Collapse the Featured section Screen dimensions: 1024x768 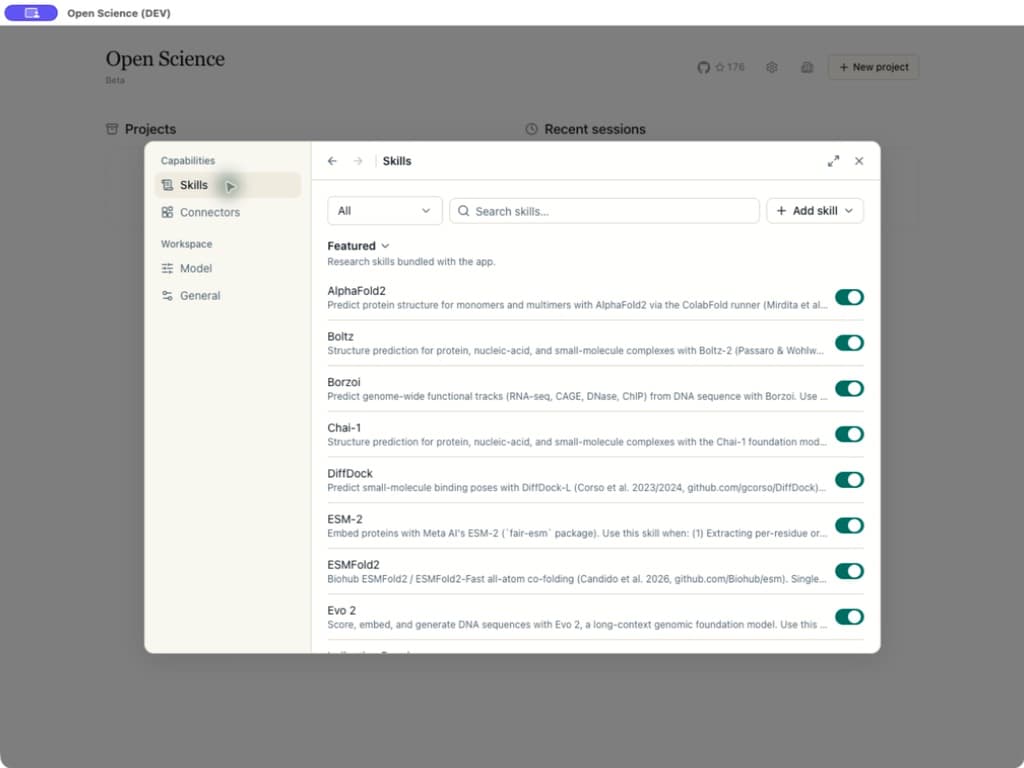pos(358,246)
